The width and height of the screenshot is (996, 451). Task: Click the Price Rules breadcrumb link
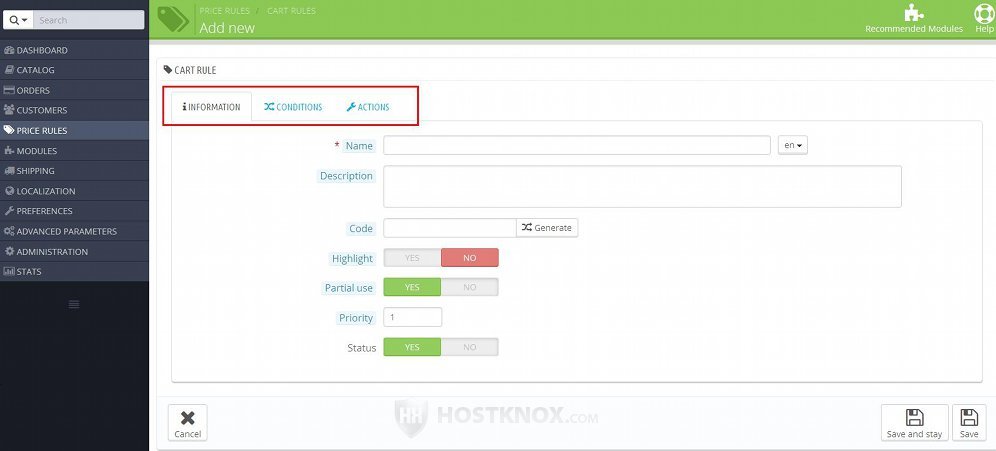pos(224,11)
